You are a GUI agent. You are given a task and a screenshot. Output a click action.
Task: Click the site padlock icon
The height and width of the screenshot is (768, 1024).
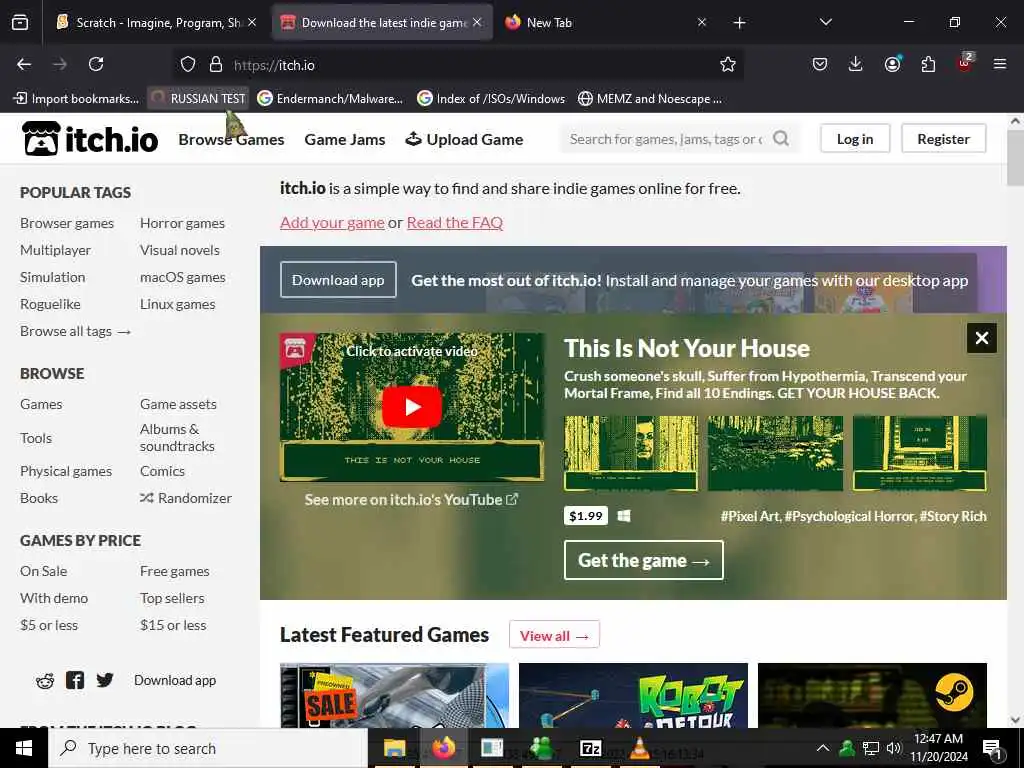(216, 65)
